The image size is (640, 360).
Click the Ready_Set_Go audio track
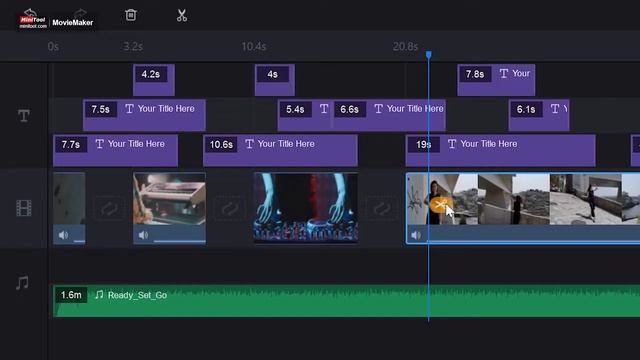(347, 301)
